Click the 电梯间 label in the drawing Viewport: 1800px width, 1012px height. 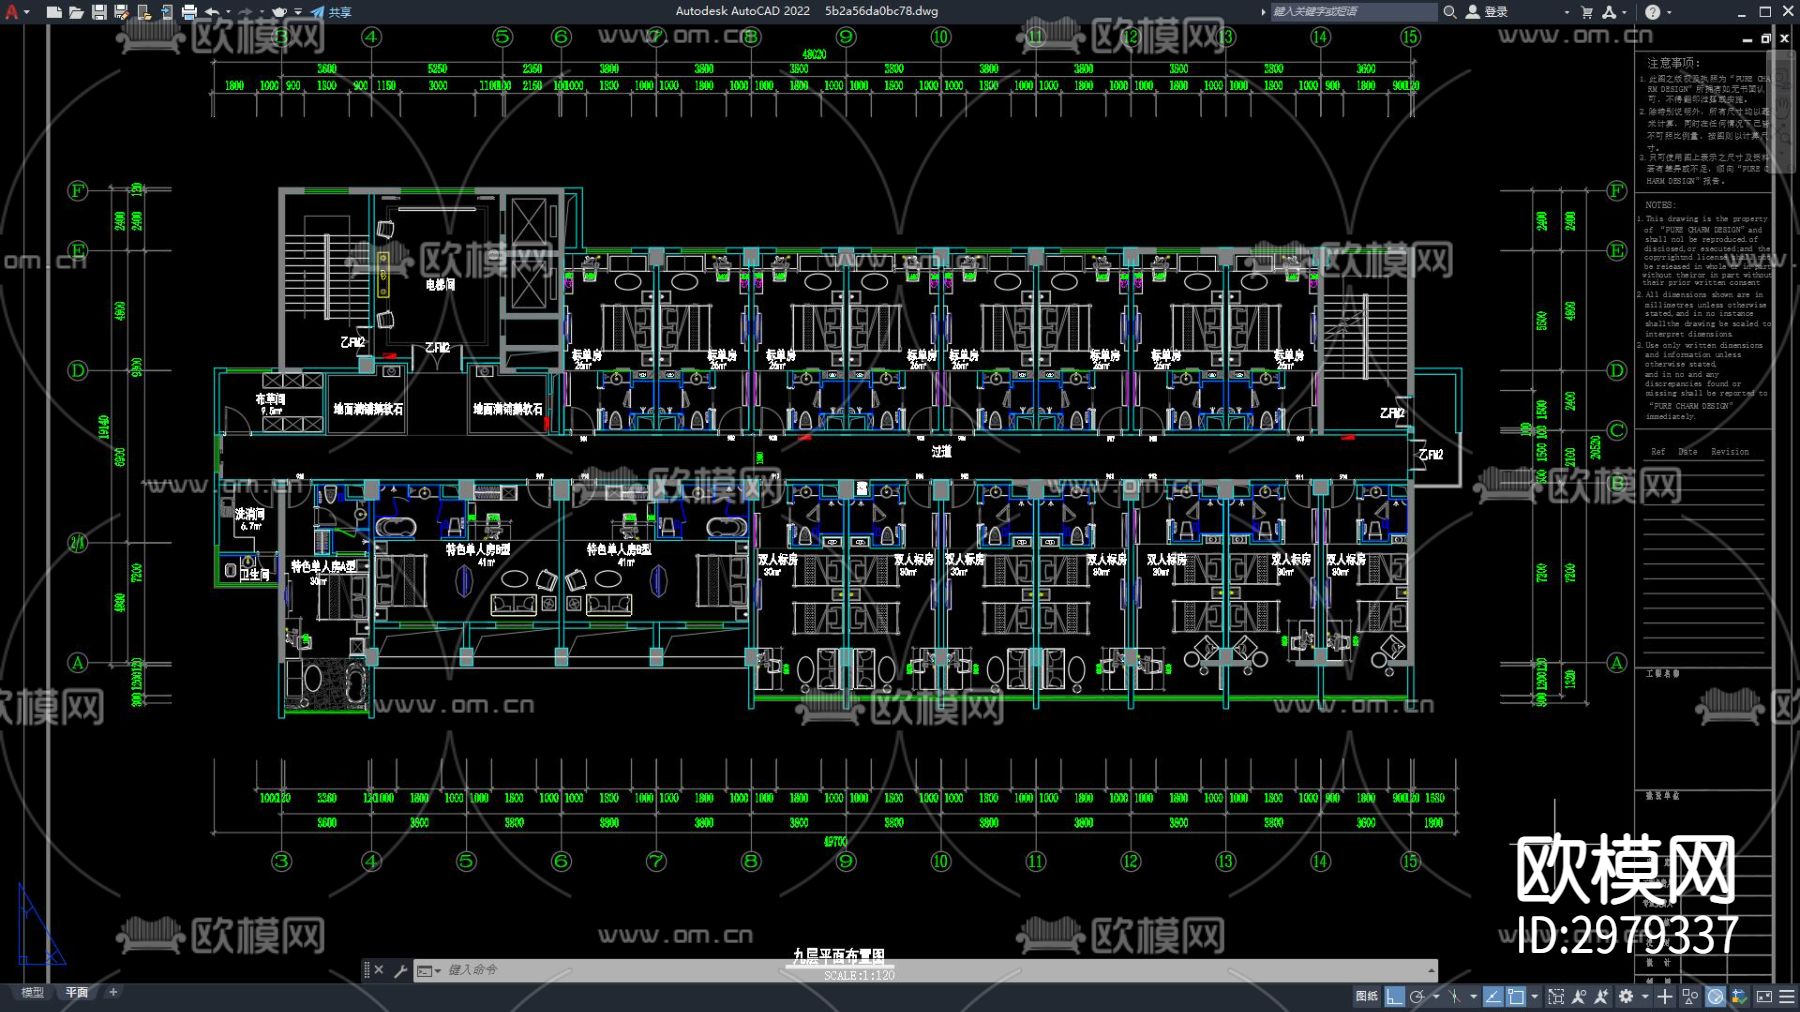(440, 285)
